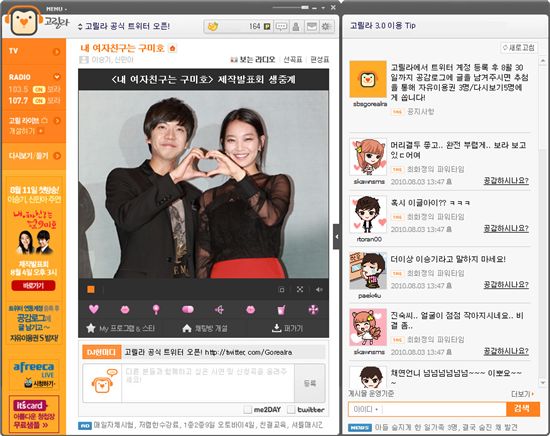
Task: Click the Gorealra mascot logo
Action: pyautogui.click(x=24, y=22)
